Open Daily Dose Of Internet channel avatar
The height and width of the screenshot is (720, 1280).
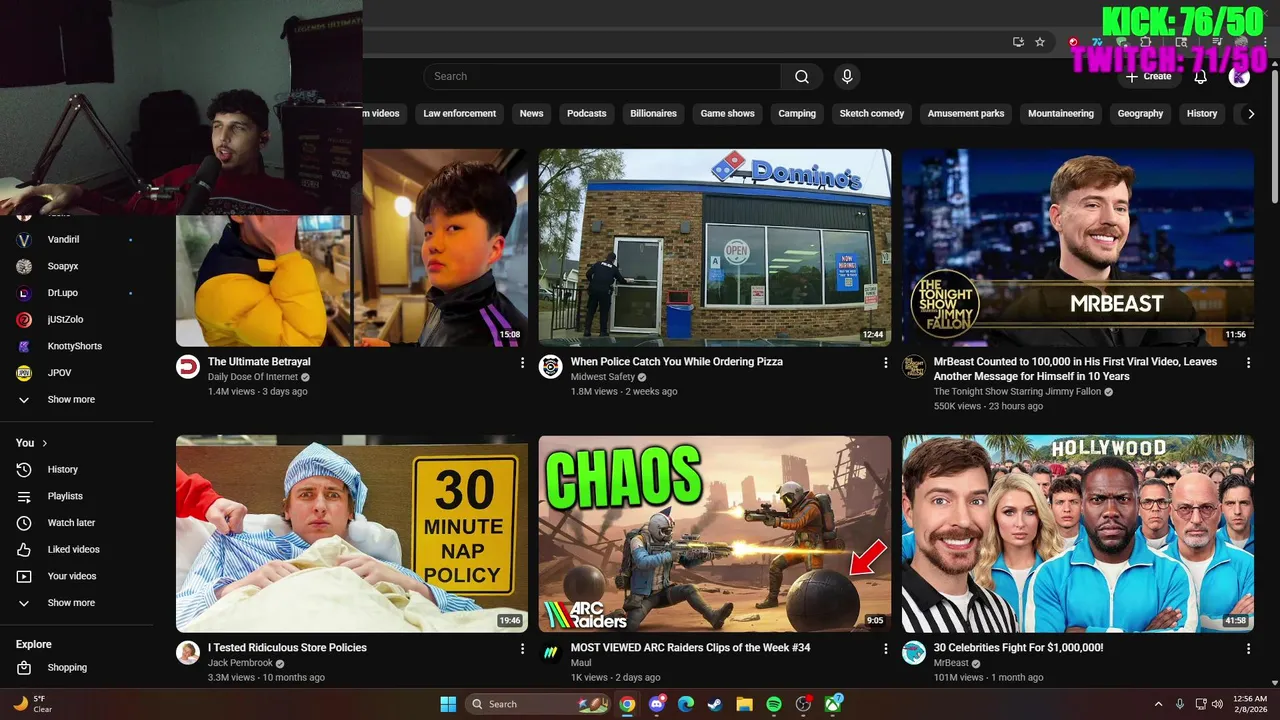[188, 367]
